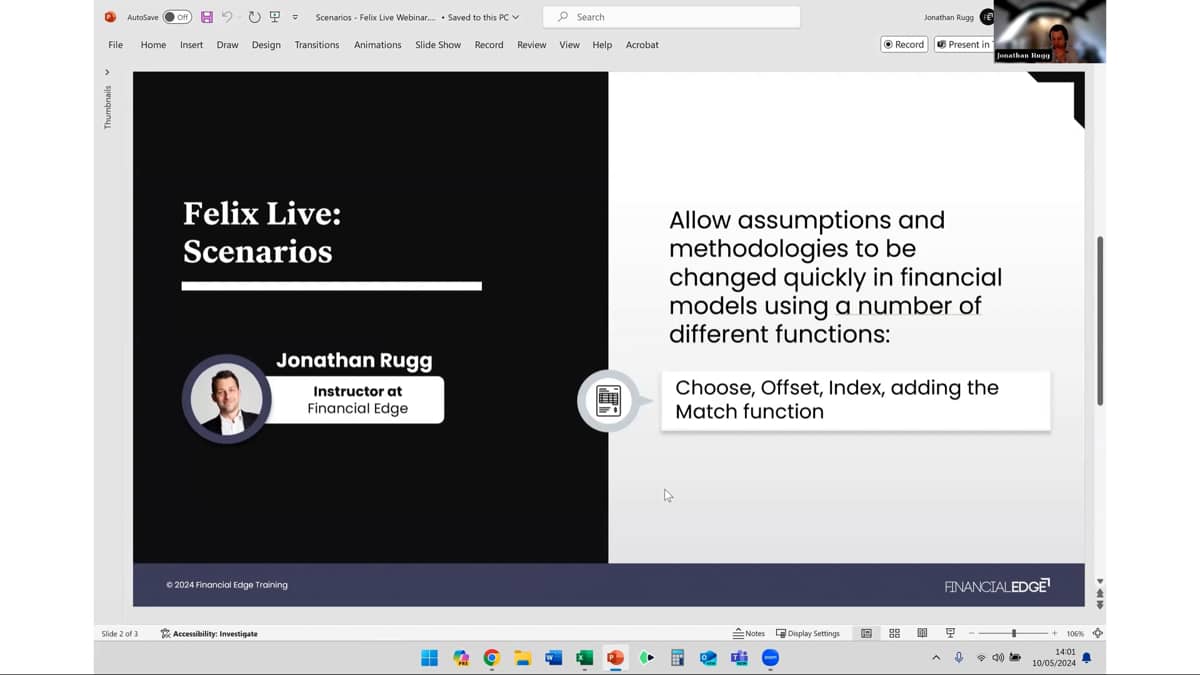The width and height of the screenshot is (1200, 675).
Task: Open the View tab
Action: pos(569,45)
